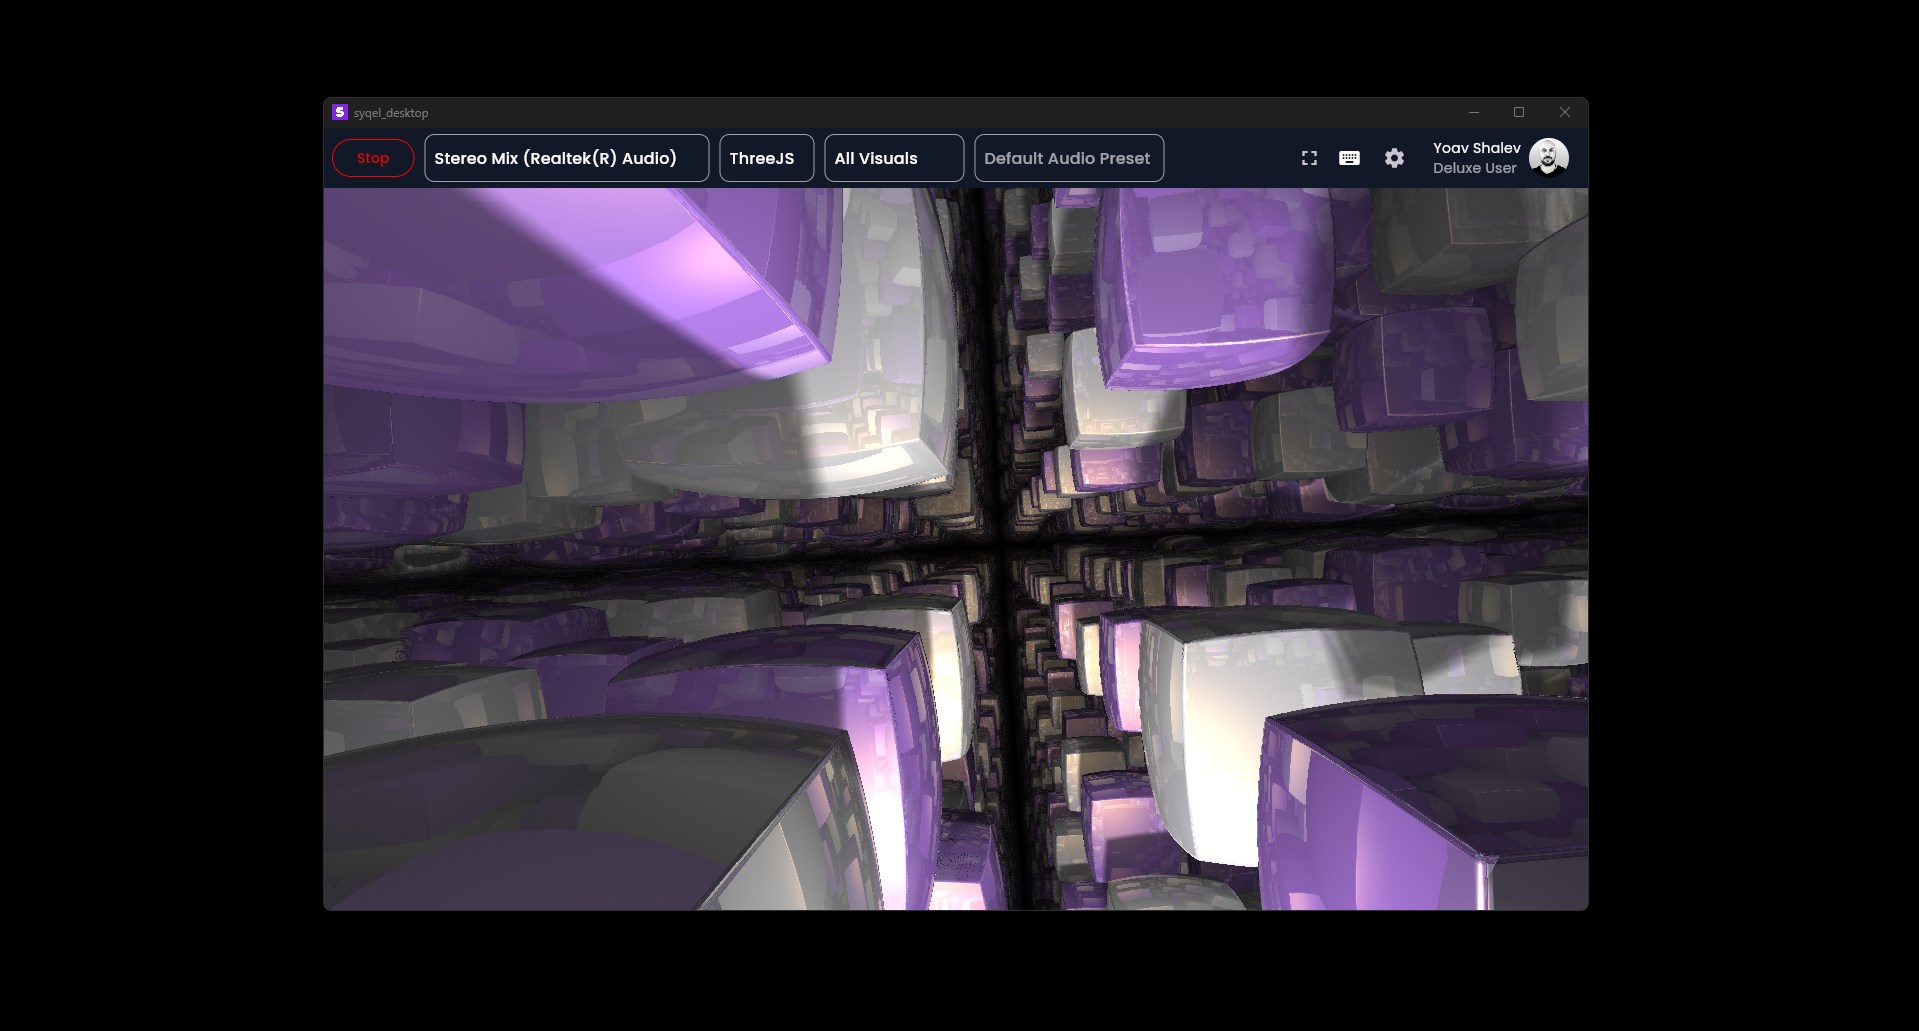
Task: Click the fractal visualizer canvas
Action: click(955, 550)
